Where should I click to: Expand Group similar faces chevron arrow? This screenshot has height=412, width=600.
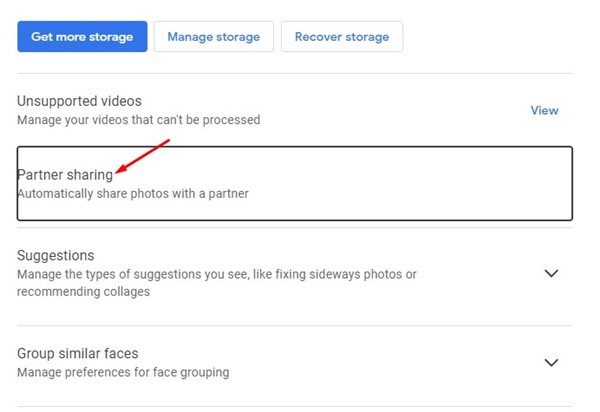[x=551, y=362]
